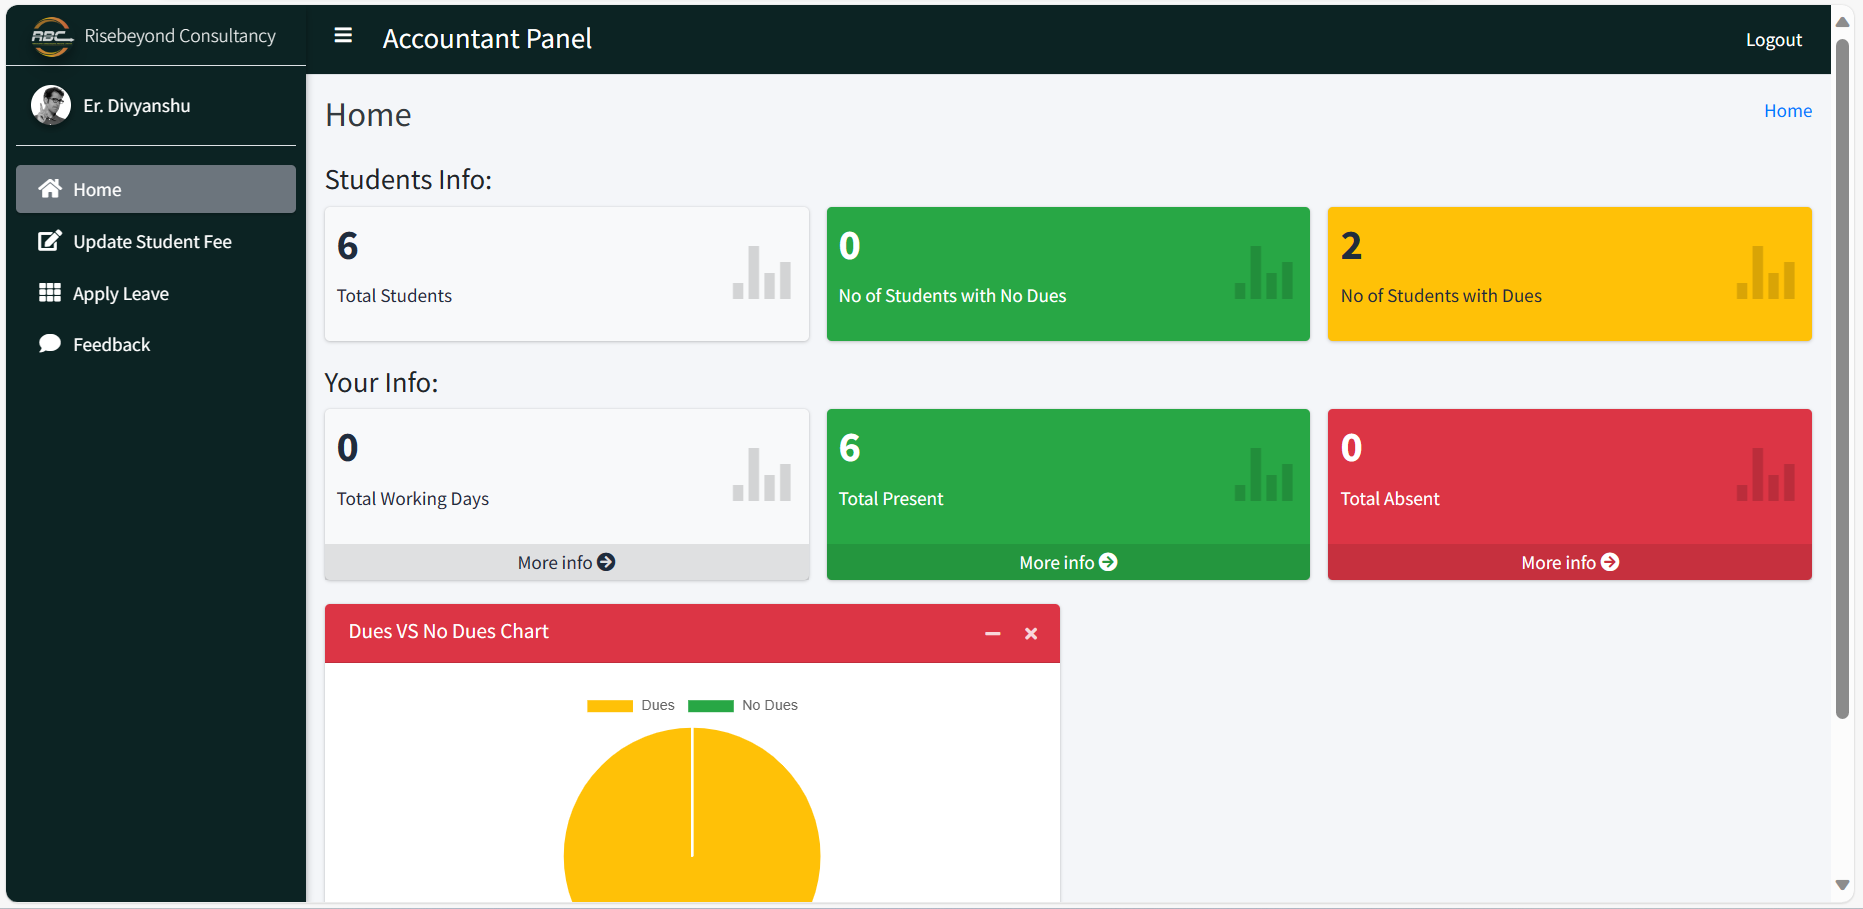Screen dimensions: 1863x909
Task: Toggle the sidebar with the hamburger icon
Action: click(x=343, y=36)
